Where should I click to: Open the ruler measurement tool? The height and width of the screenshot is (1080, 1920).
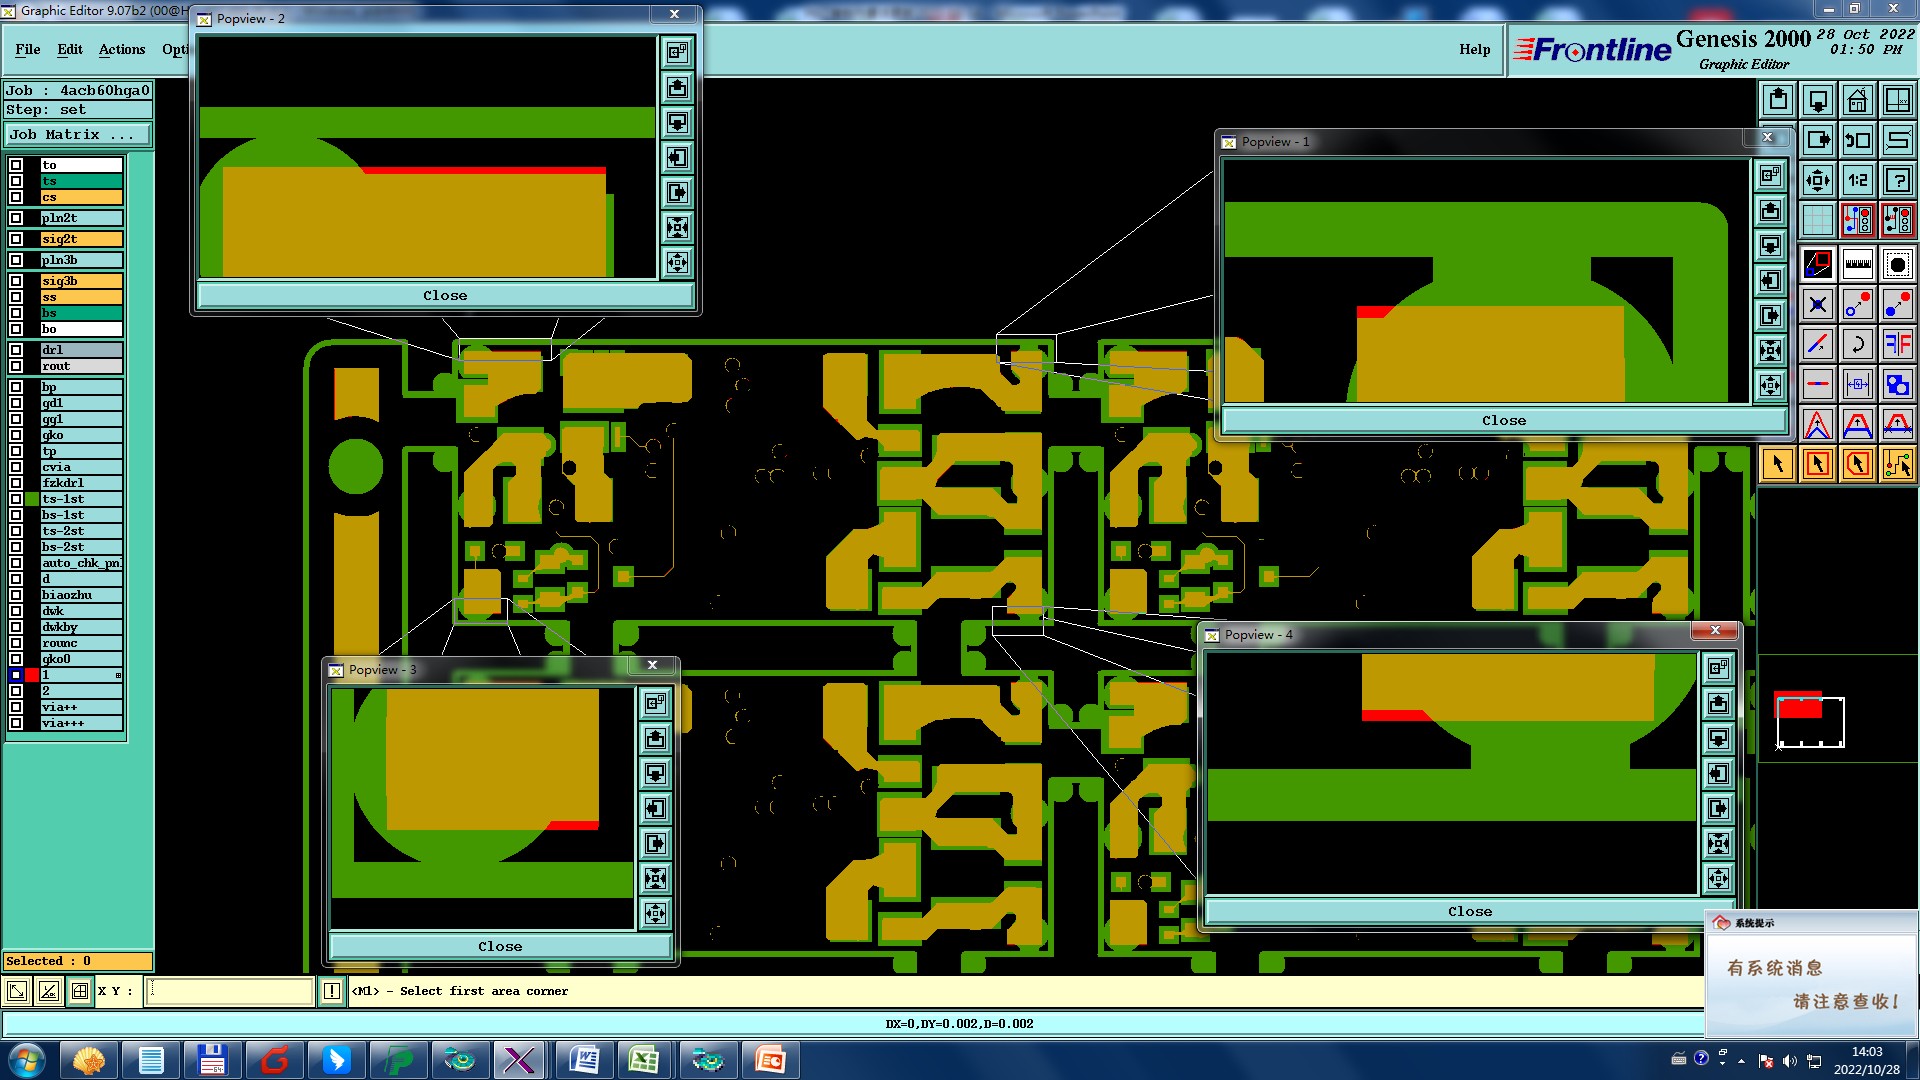pos(1857,264)
